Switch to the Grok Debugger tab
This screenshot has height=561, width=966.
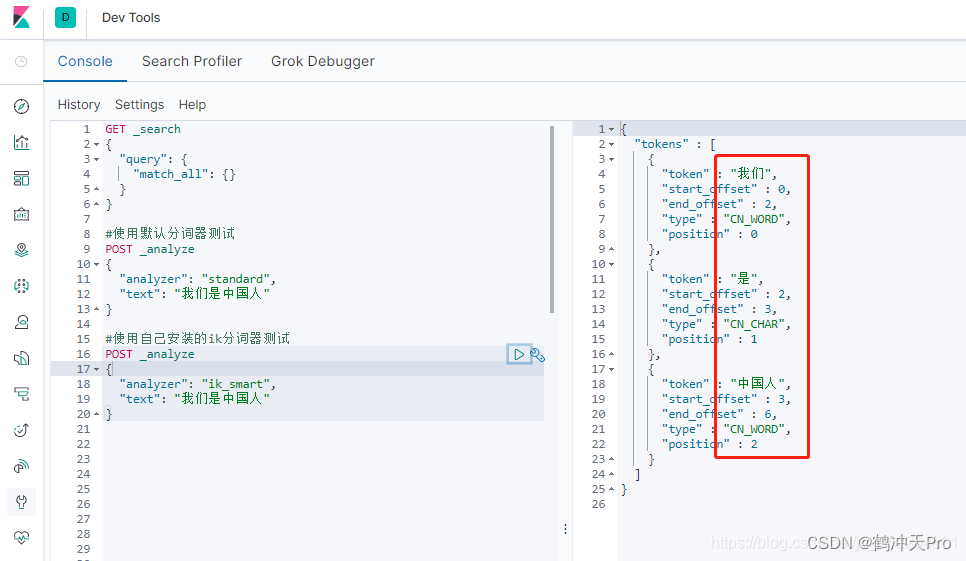point(323,62)
